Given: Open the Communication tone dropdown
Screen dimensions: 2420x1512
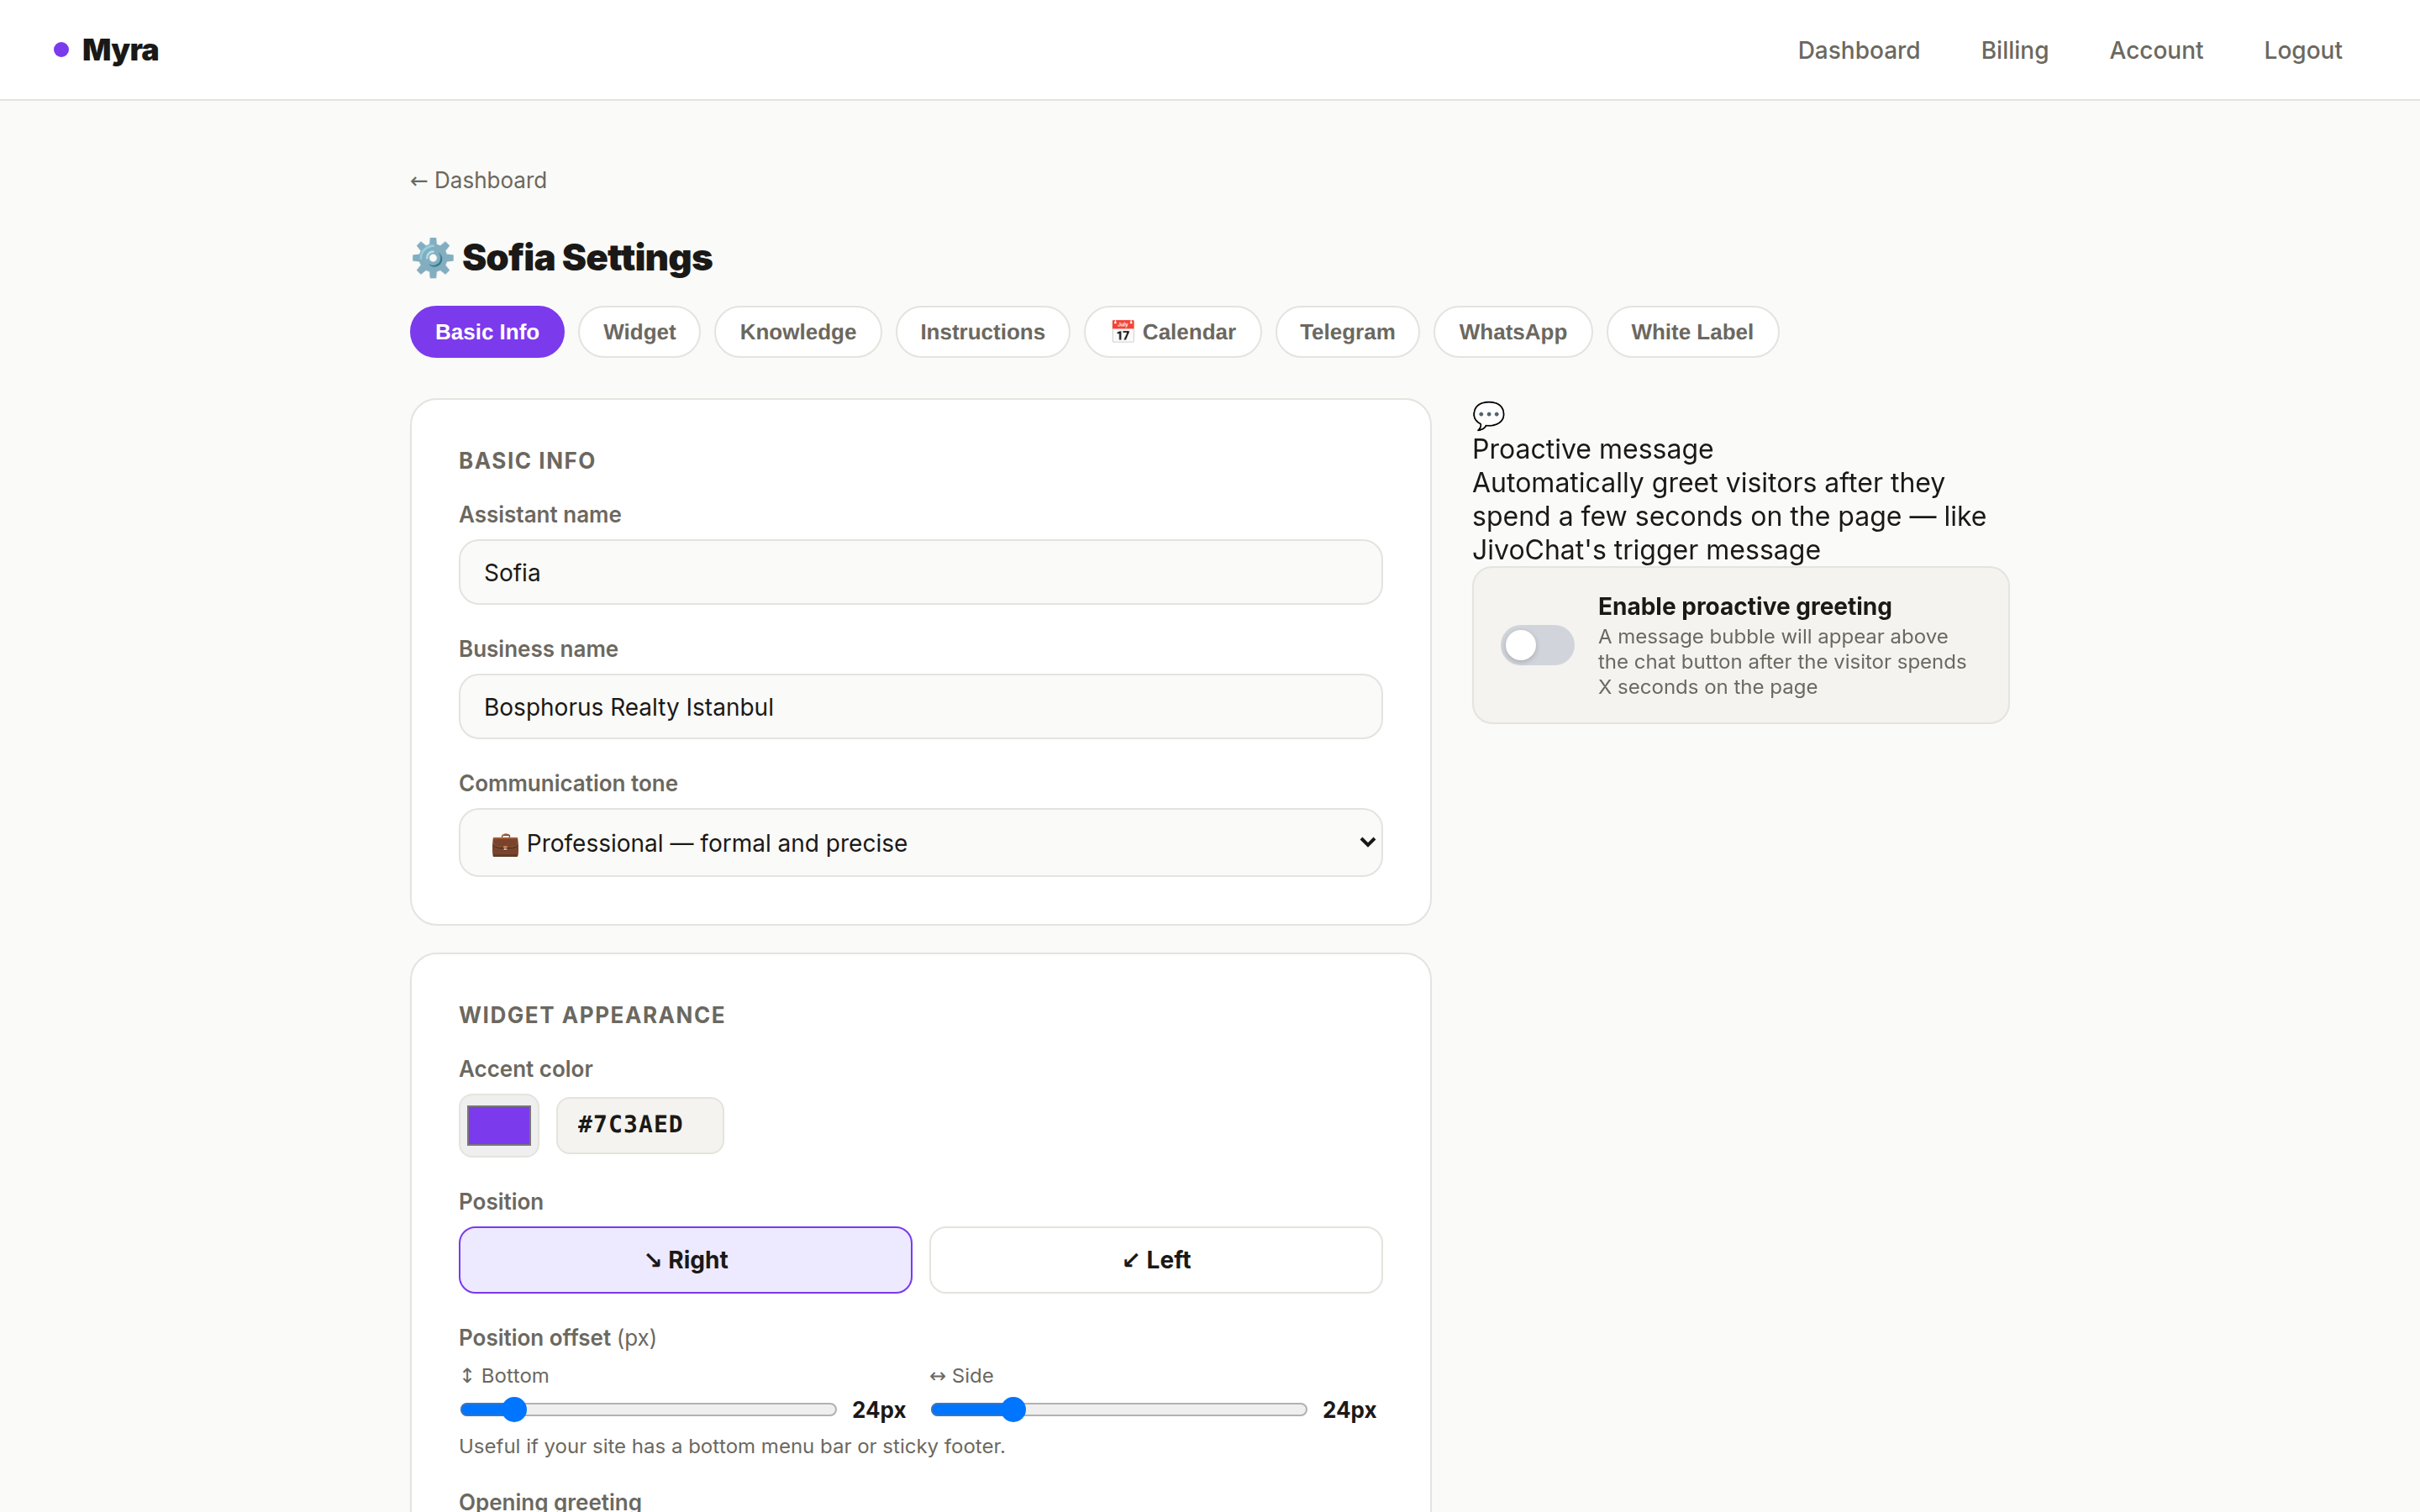Looking at the screenshot, I should pyautogui.click(x=920, y=843).
